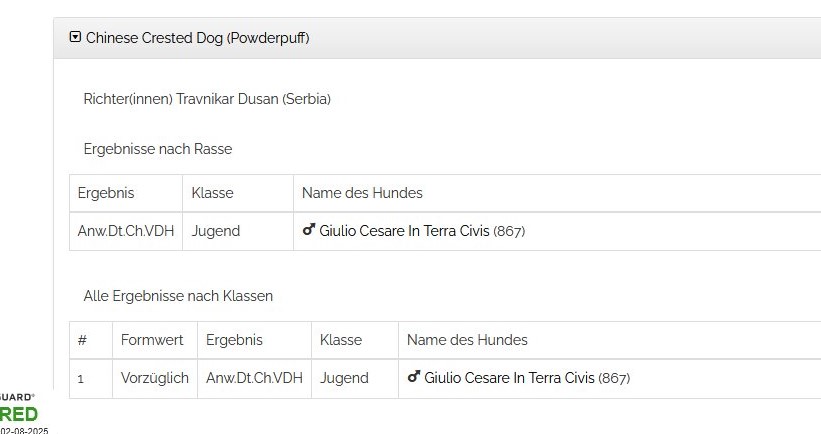The width and height of the screenshot is (821, 434).
Task: Click the Ergebnisse nach Rasse heading
Action: pos(157,149)
